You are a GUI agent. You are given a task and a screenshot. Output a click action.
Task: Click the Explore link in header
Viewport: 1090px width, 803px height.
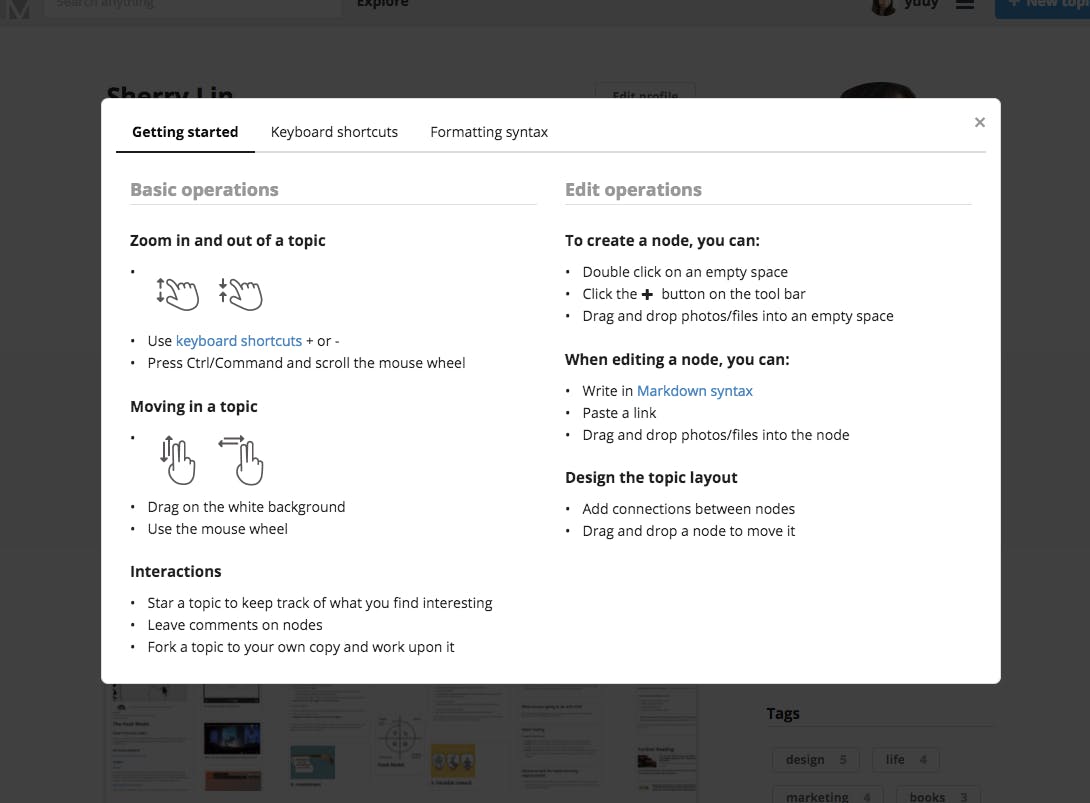[x=382, y=4]
